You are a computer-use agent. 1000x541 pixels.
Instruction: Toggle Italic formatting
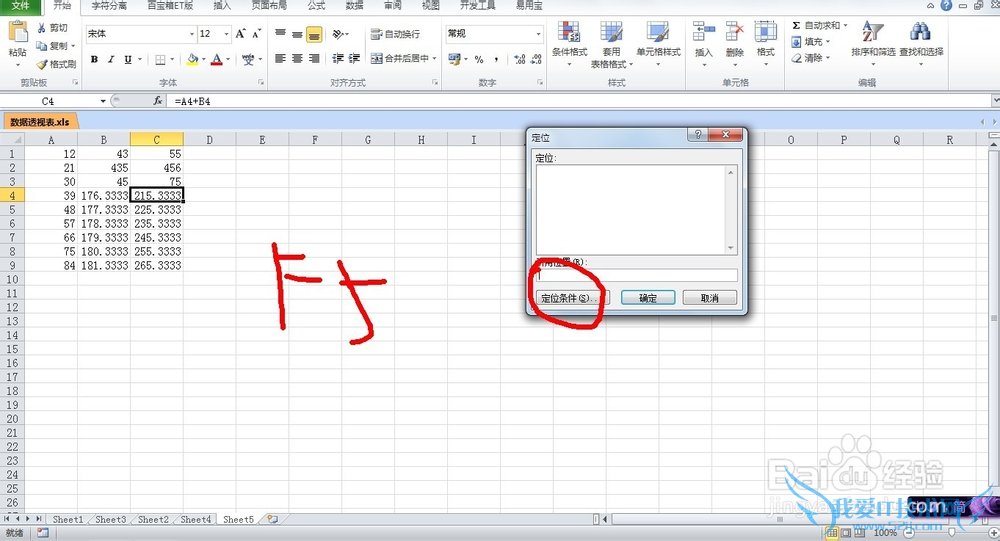(x=111, y=59)
